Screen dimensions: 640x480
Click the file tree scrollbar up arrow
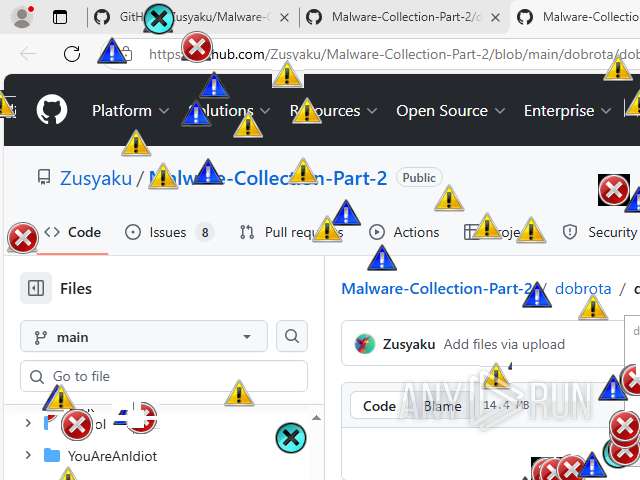(x=316, y=418)
